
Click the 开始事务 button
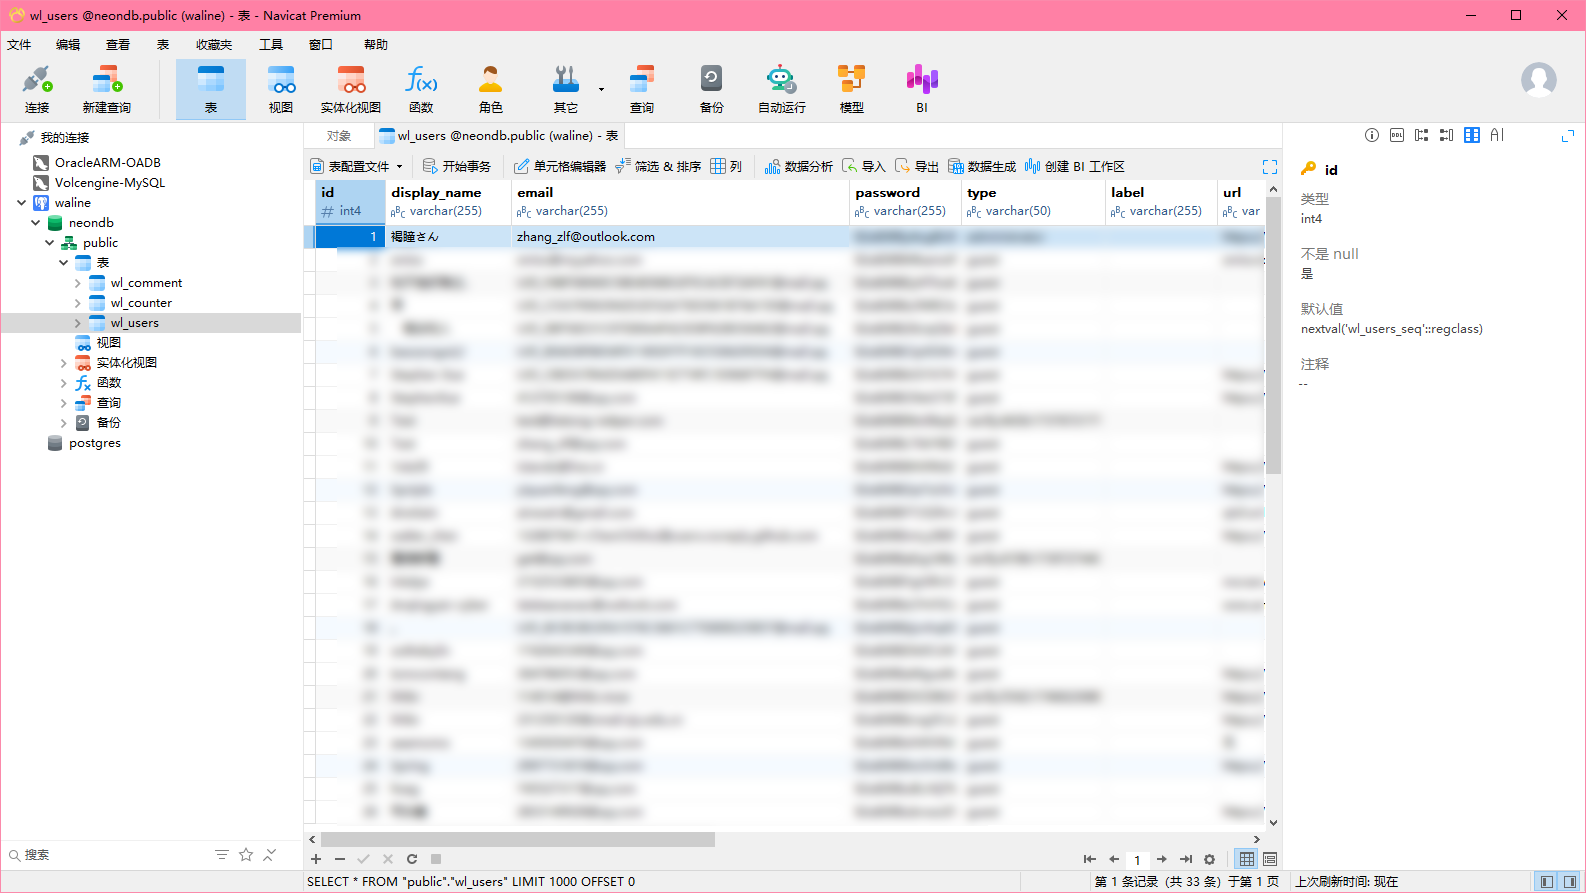[x=457, y=167]
